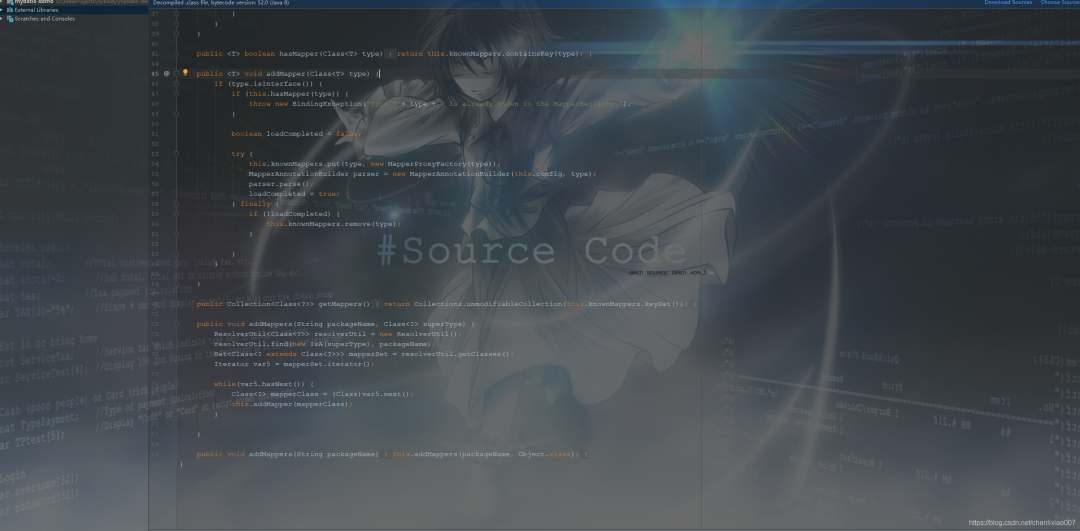Expand the folded addMappers packageName method on line 85
Screen dimensions: 1080x531
(x=176, y=455)
